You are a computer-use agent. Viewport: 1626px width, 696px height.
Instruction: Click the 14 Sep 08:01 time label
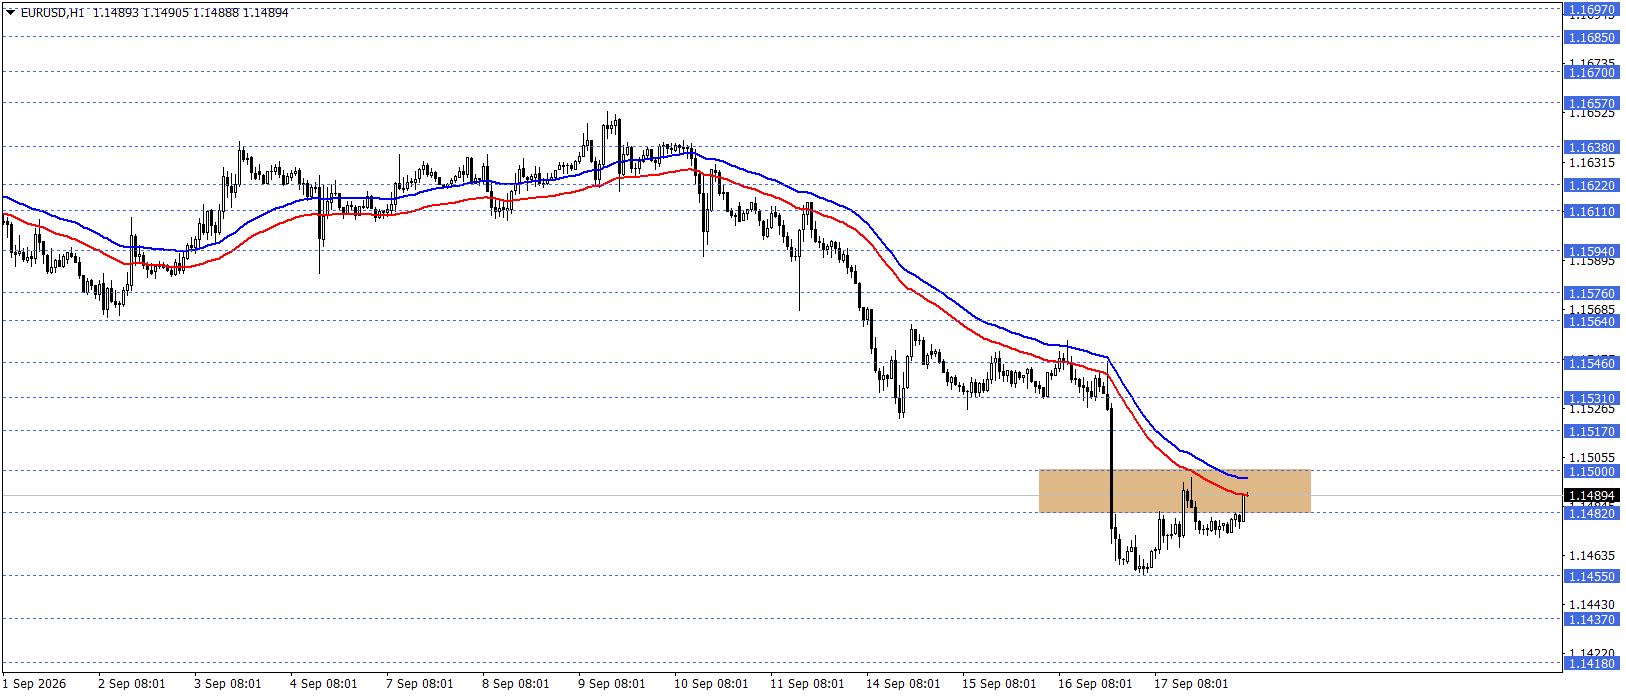903,684
